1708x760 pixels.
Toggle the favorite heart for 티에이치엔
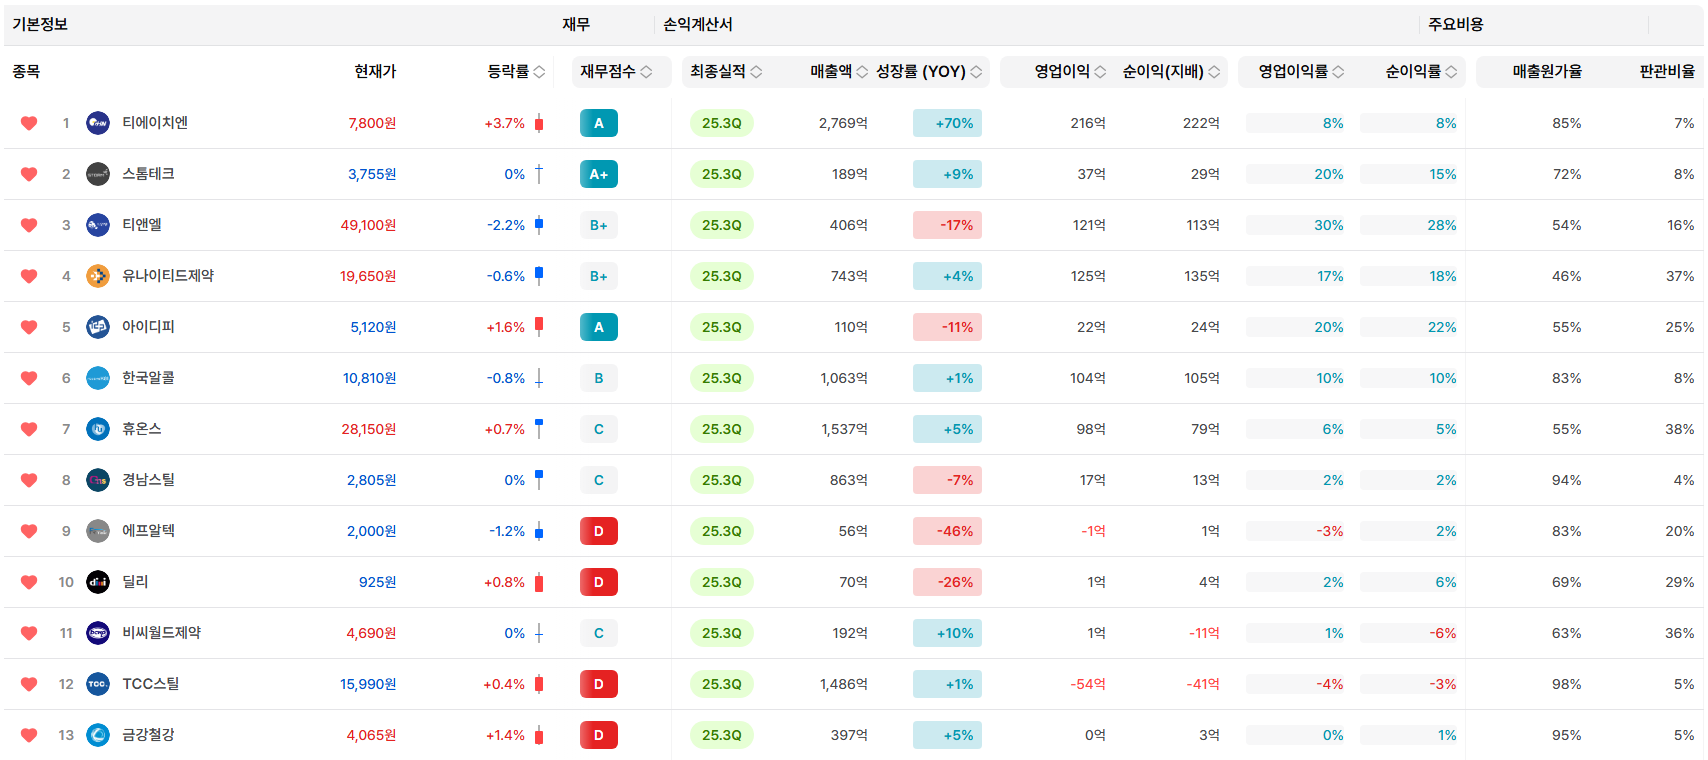click(29, 123)
